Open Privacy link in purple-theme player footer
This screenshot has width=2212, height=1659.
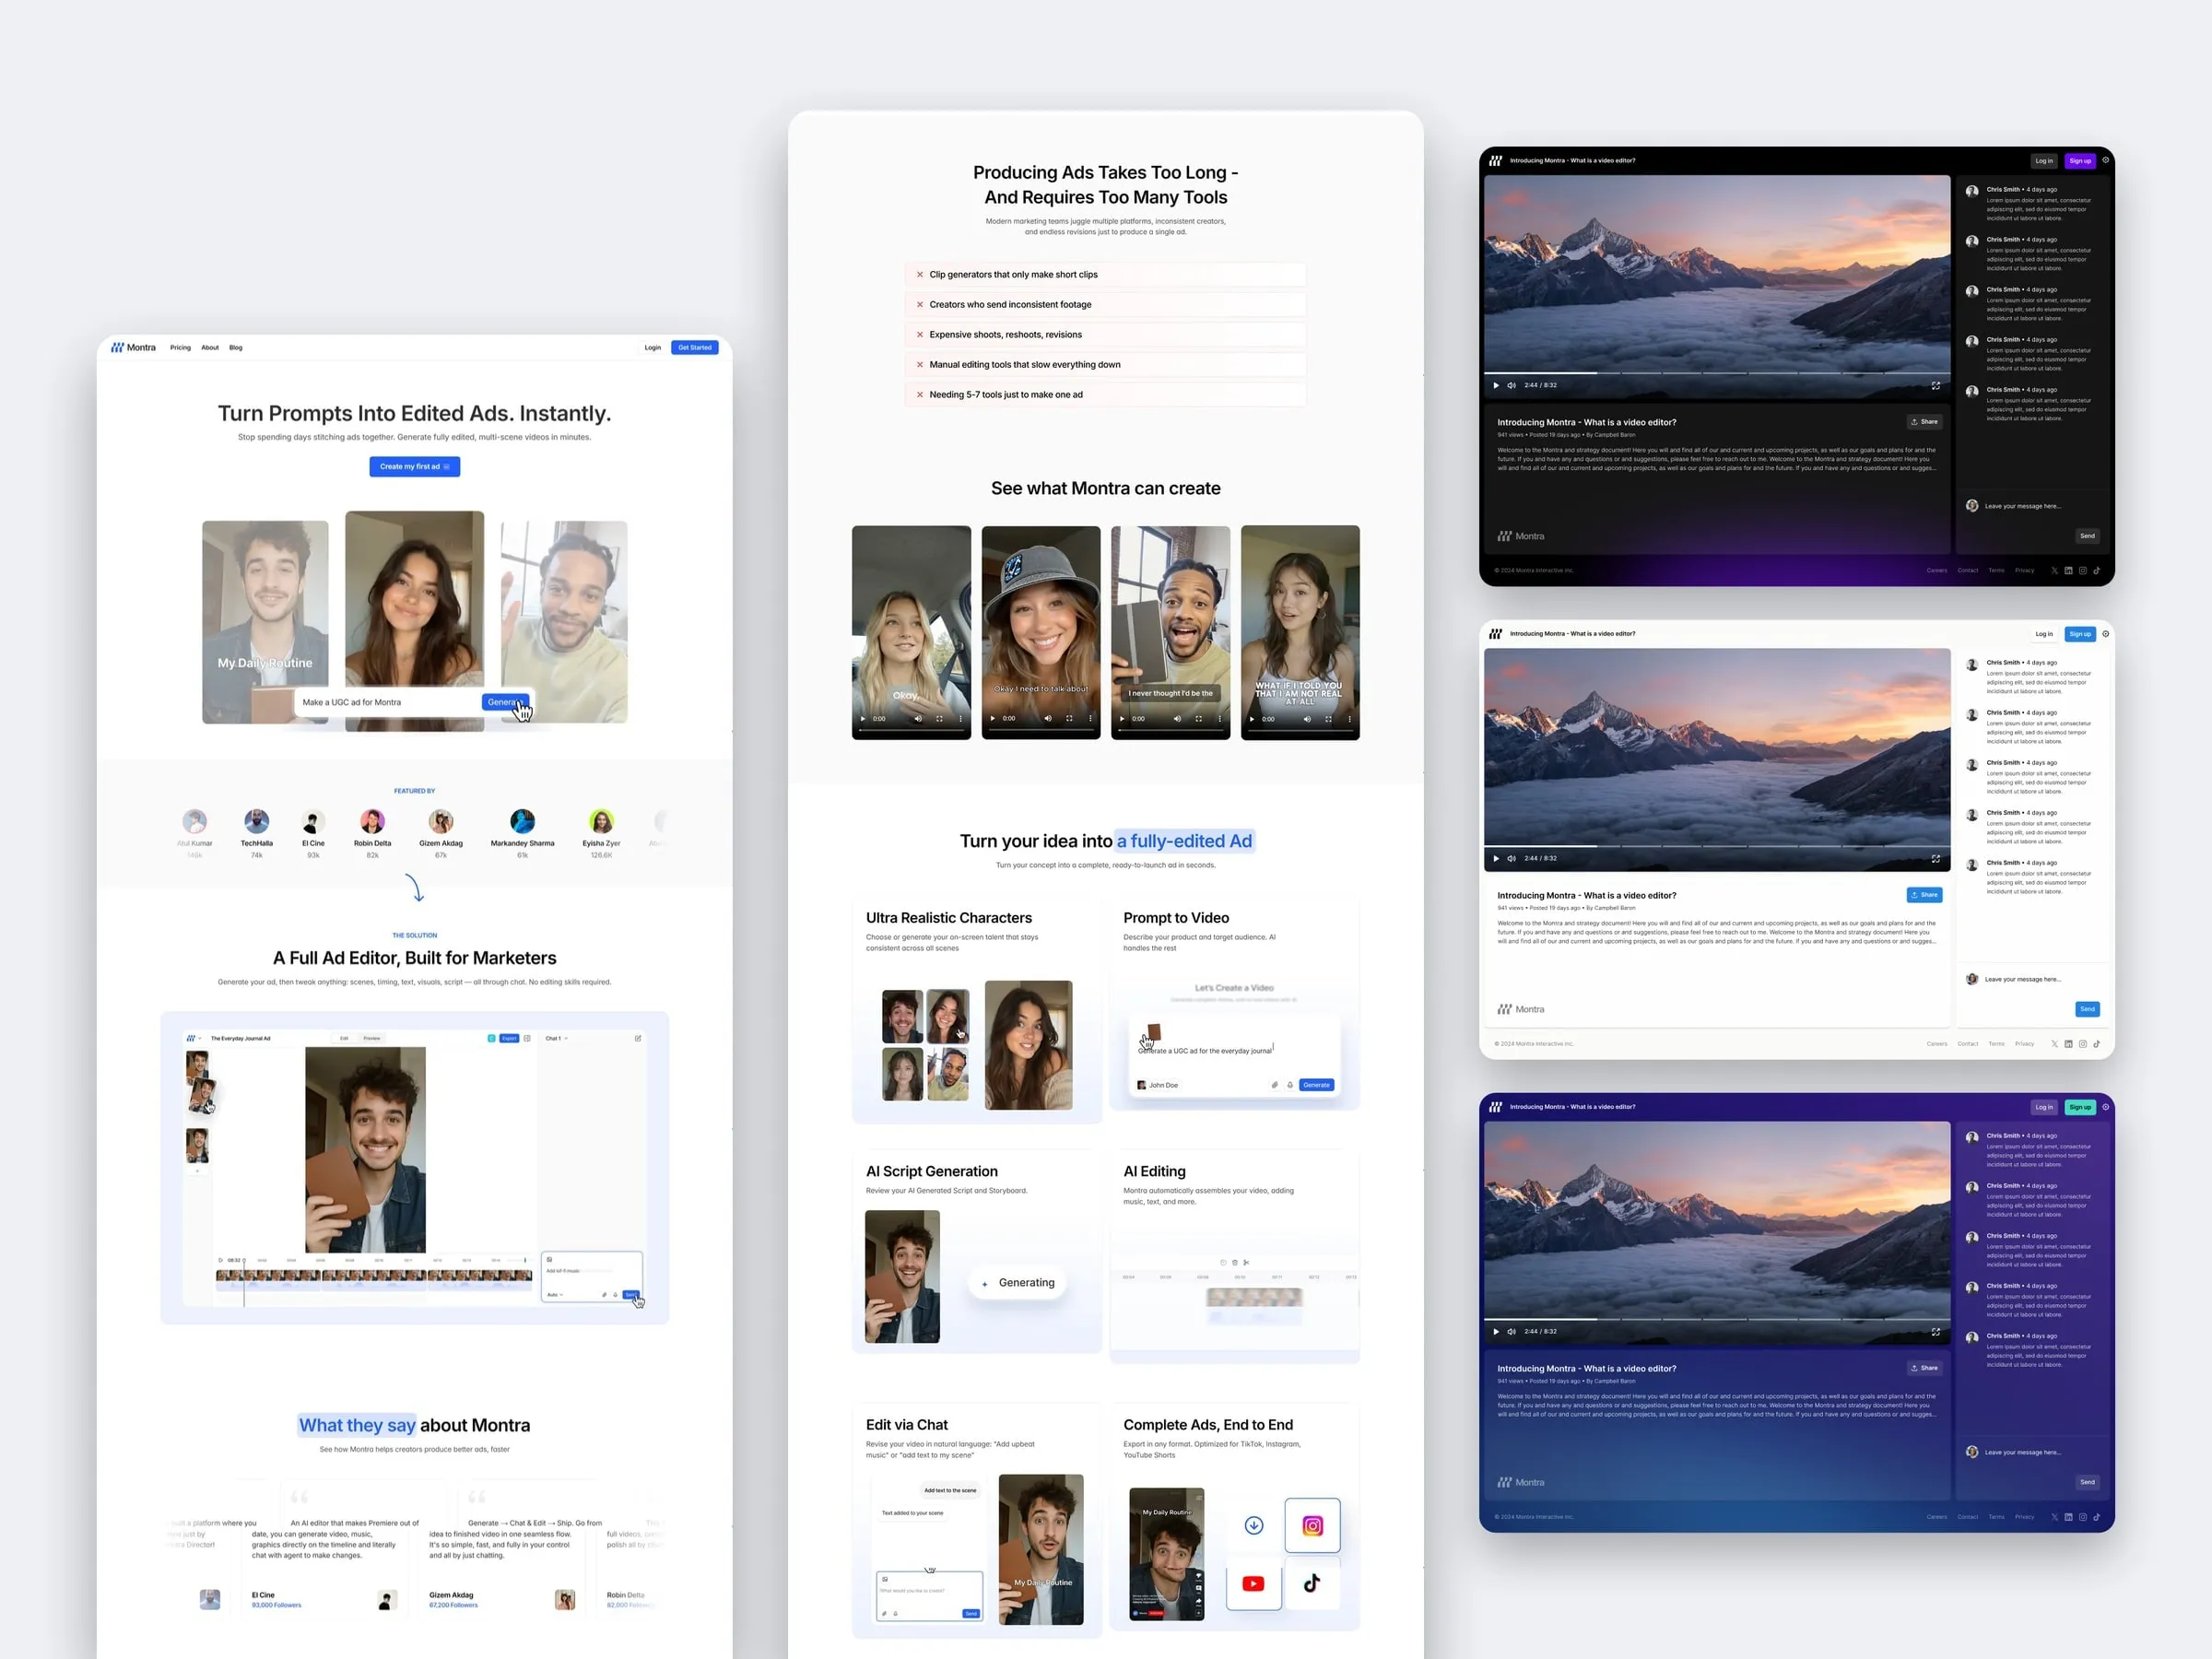pyautogui.click(x=2024, y=1517)
